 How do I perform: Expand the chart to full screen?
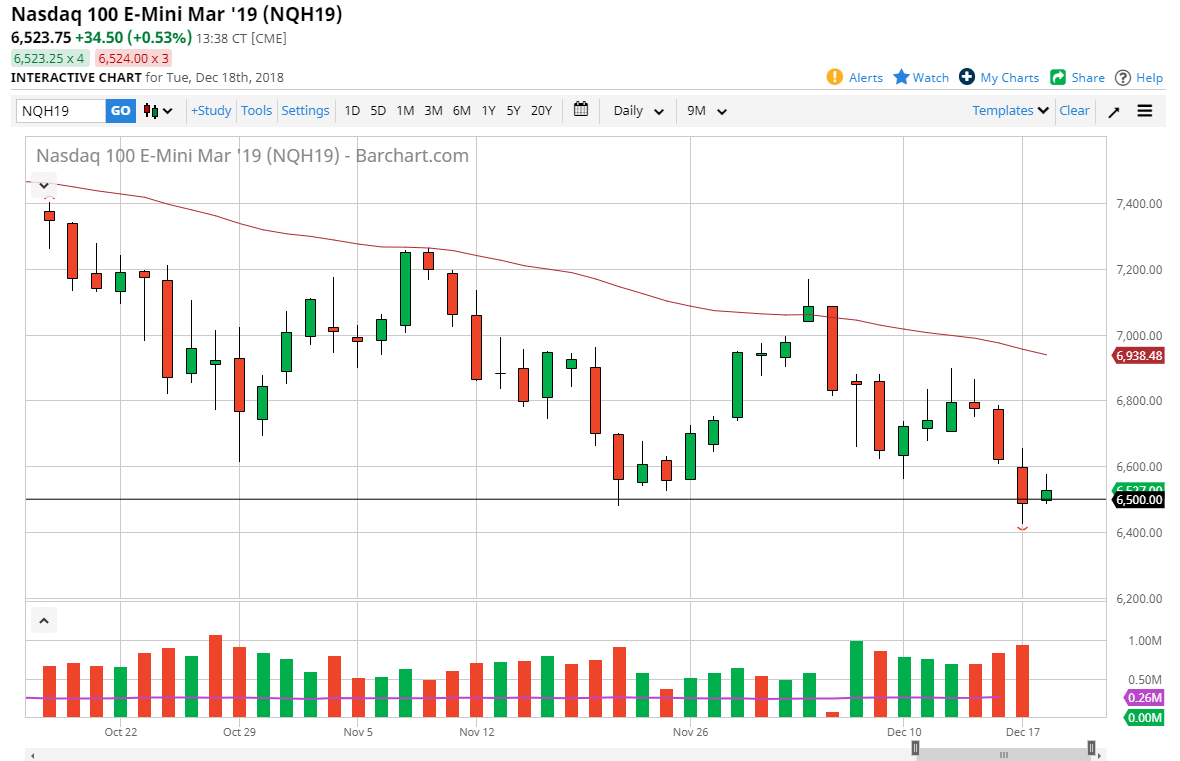[1113, 111]
